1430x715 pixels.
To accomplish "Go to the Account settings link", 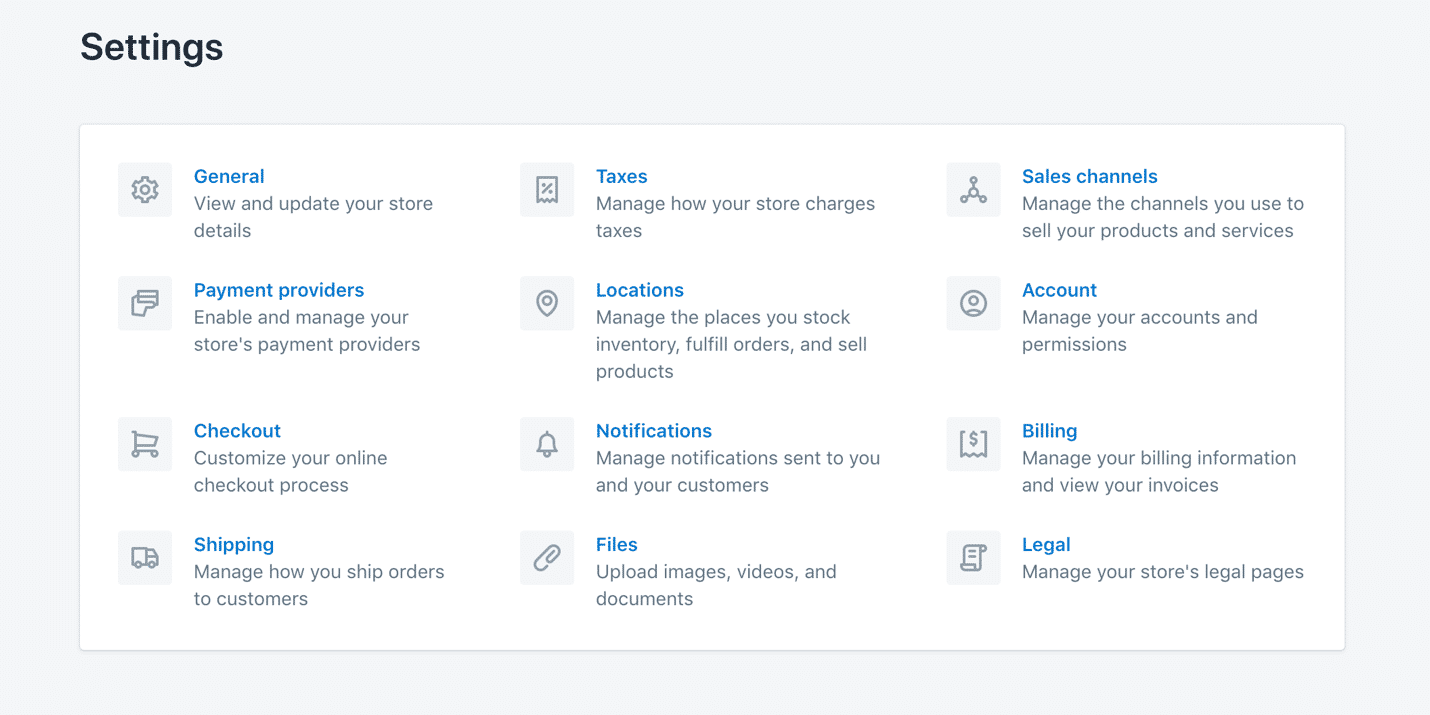I will 1060,291.
